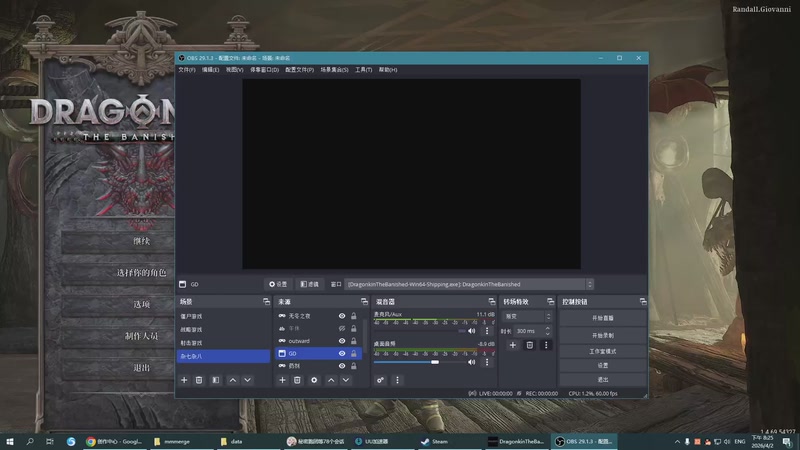
Task: Delete the selected scene with the trash icon in 场景 panel
Action: [x=199, y=380]
